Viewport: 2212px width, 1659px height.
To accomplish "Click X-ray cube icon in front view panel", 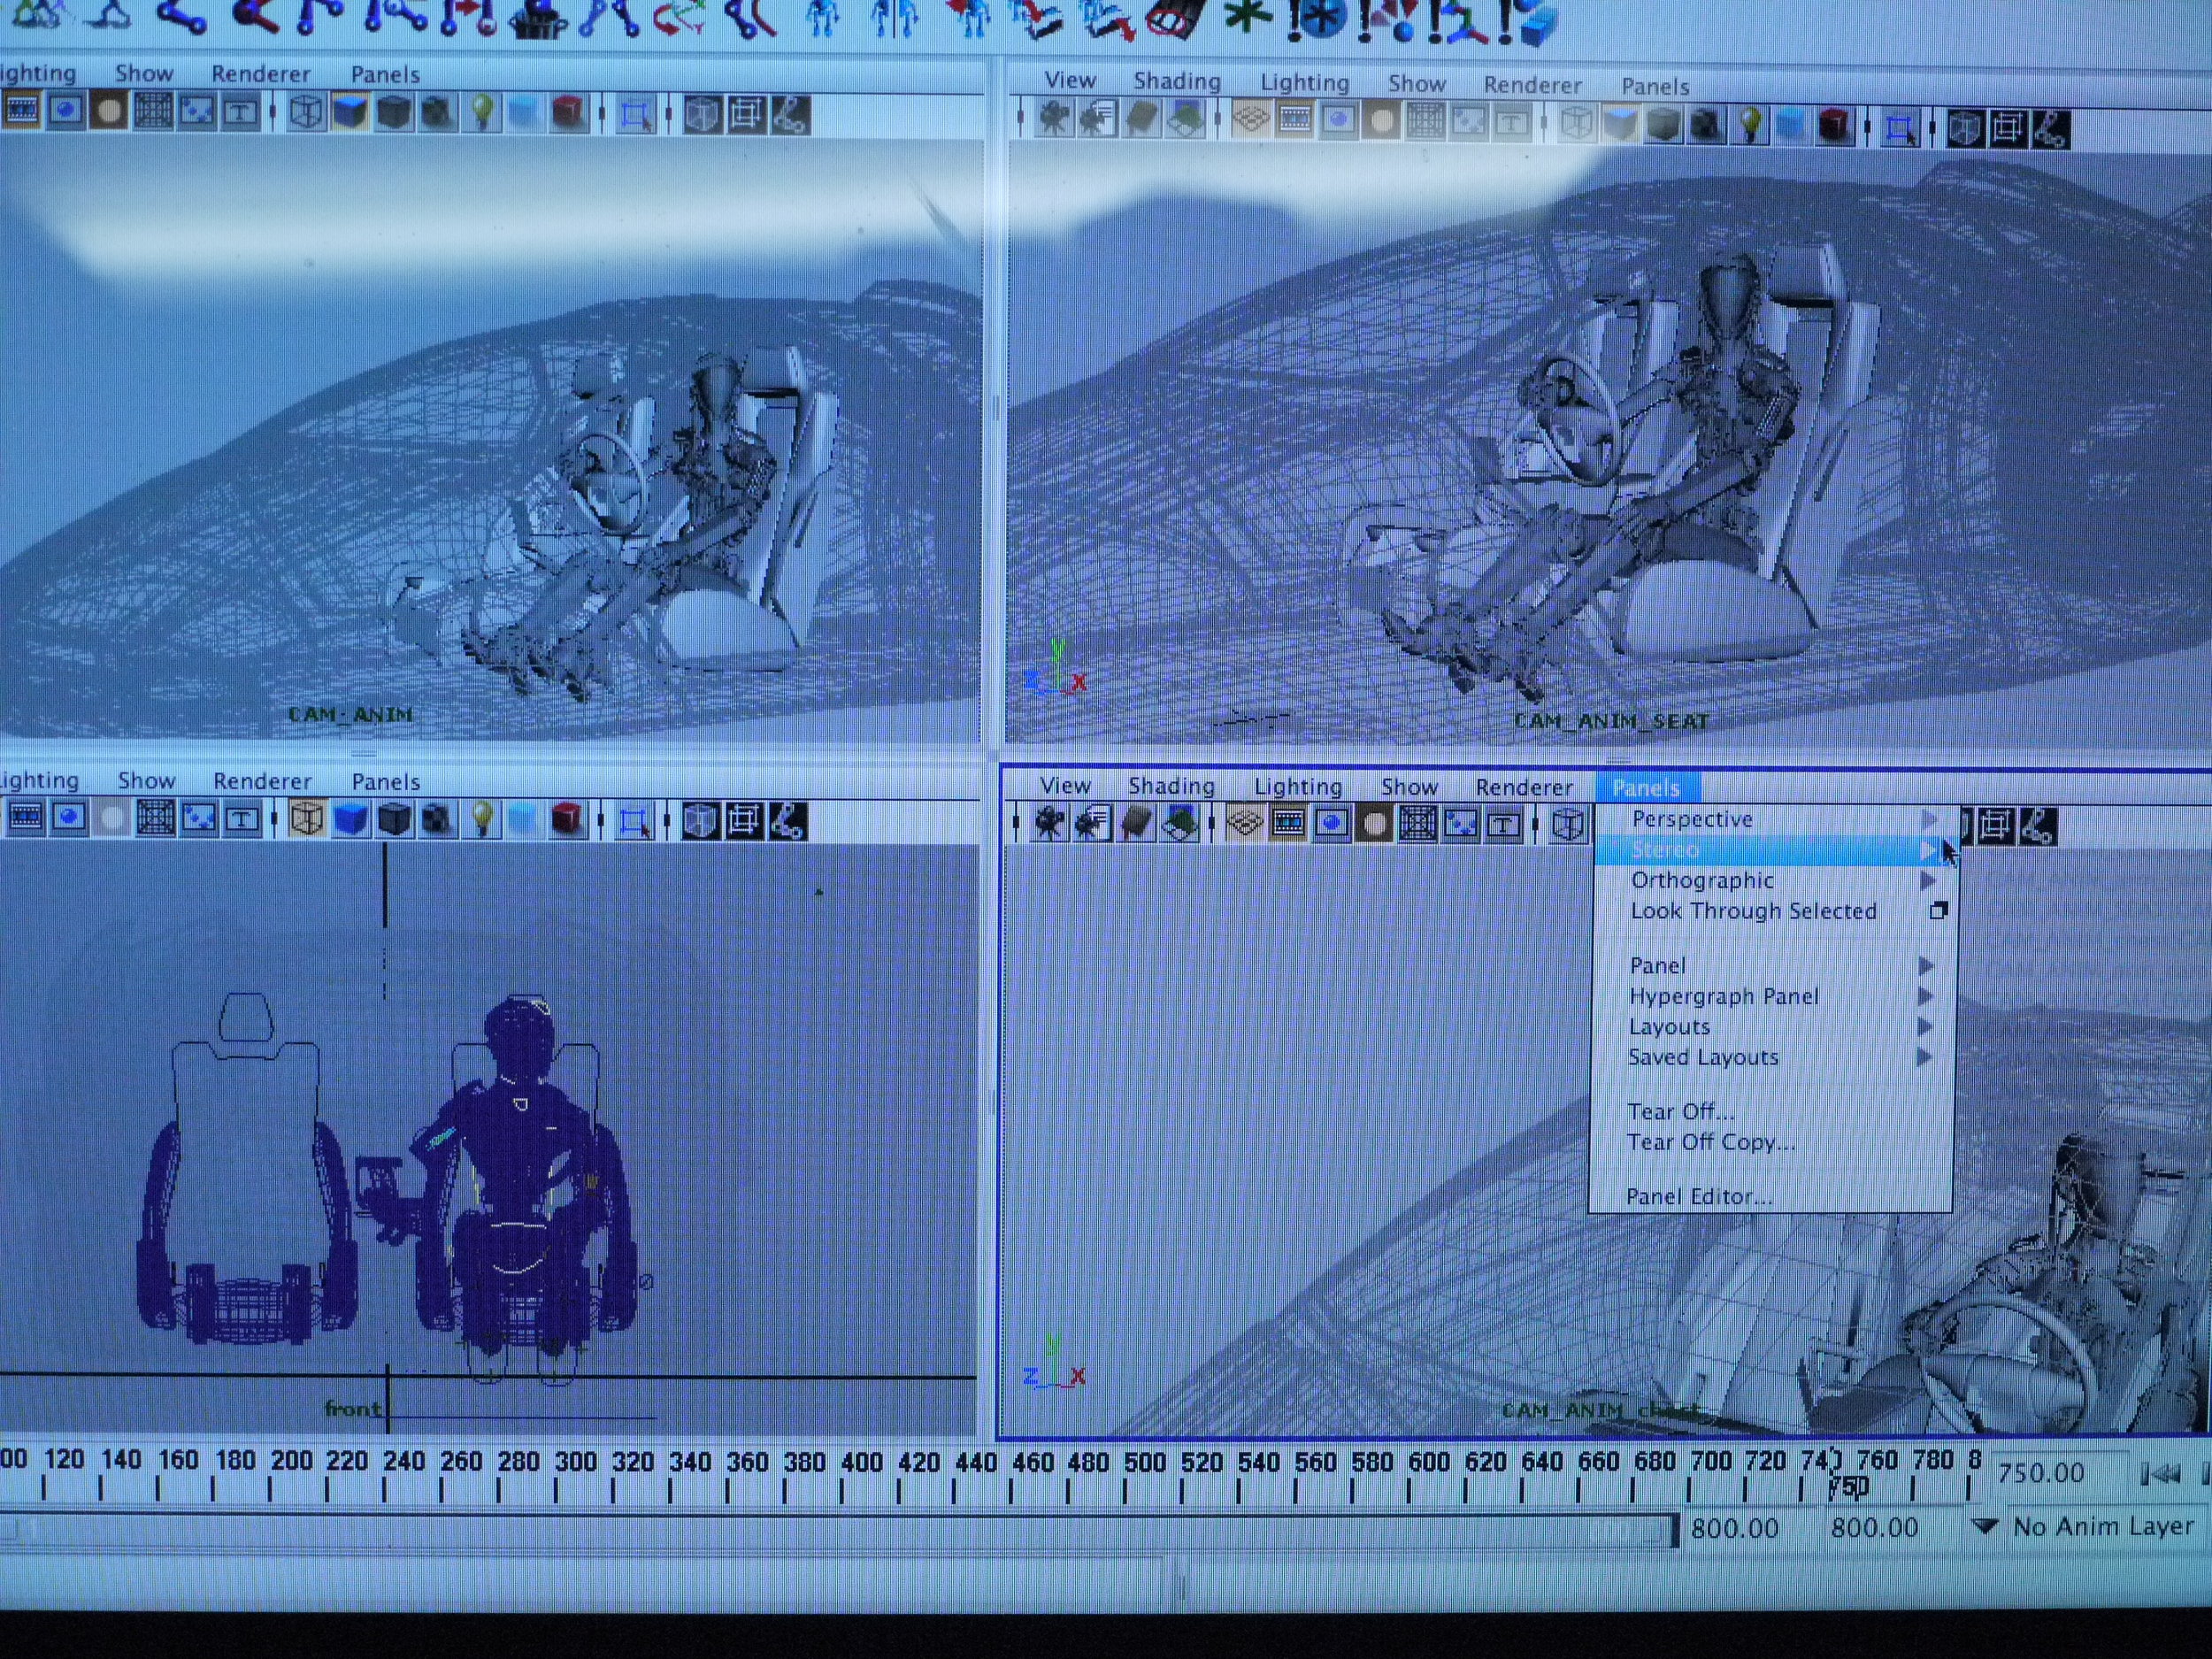I will (701, 821).
